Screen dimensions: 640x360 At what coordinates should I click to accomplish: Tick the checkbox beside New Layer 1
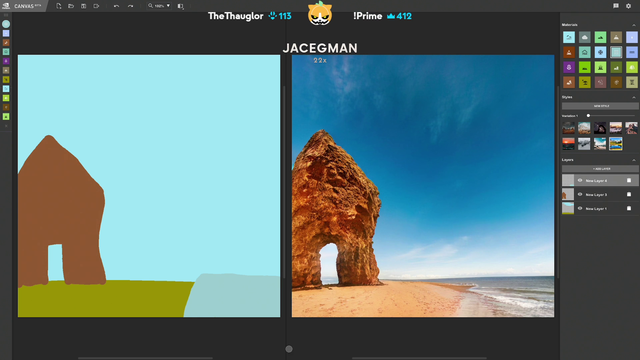pos(629,208)
